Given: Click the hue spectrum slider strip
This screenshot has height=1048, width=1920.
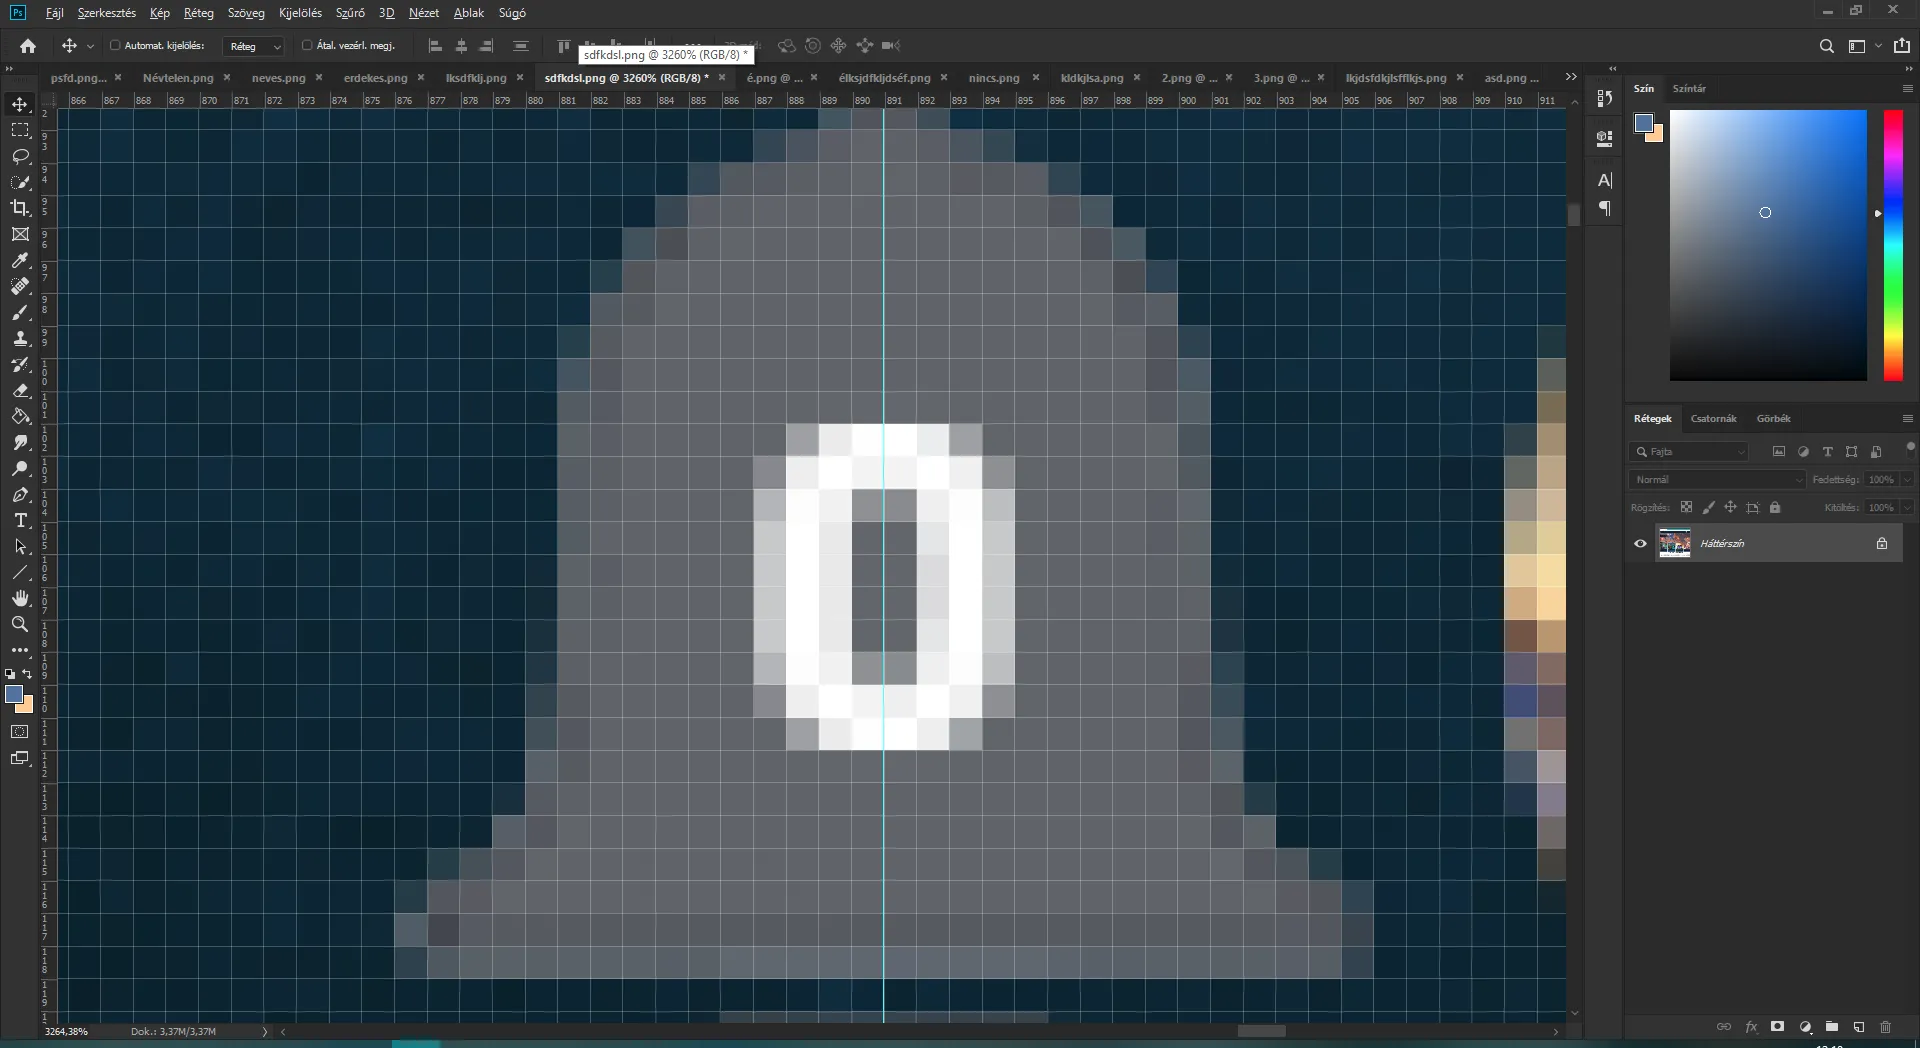Looking at the screenshot, I should 1893,245.
